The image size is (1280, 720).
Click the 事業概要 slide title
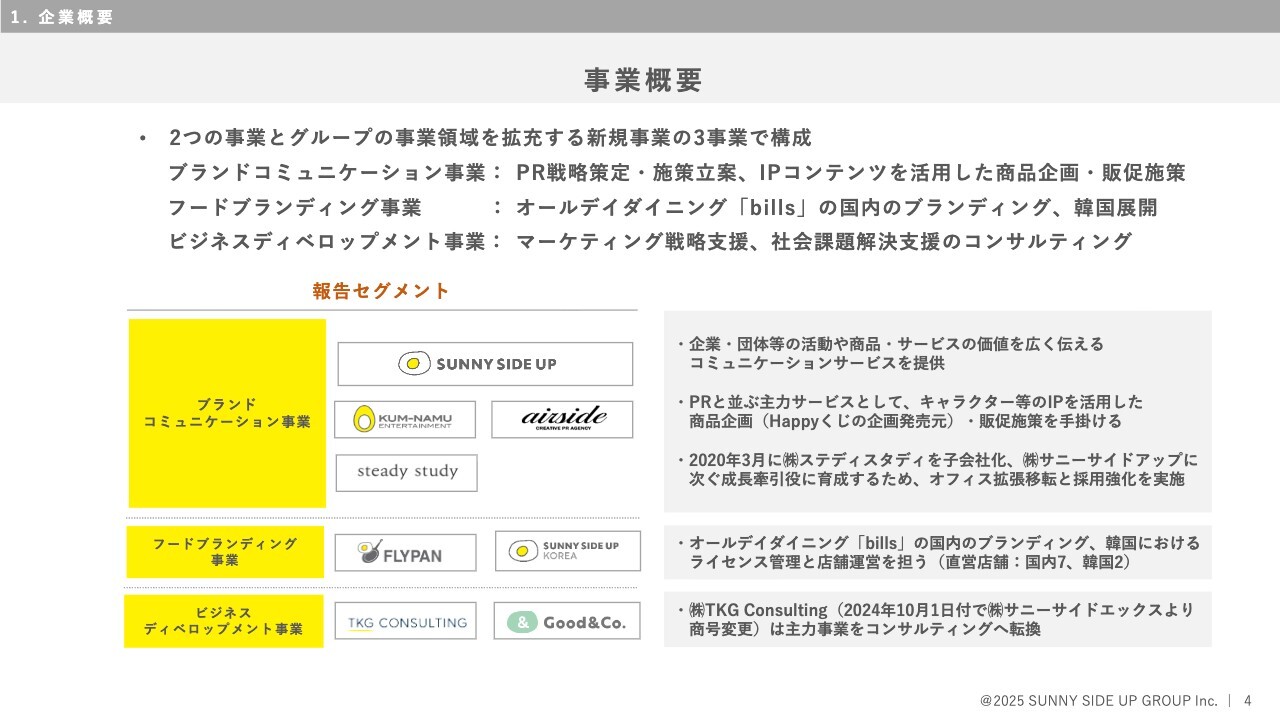point(643,81)
